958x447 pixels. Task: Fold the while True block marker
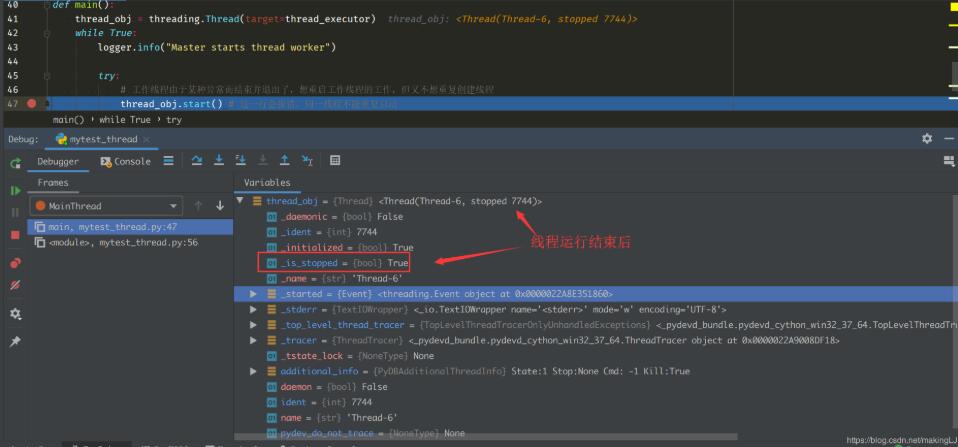(x=47, y=33)
